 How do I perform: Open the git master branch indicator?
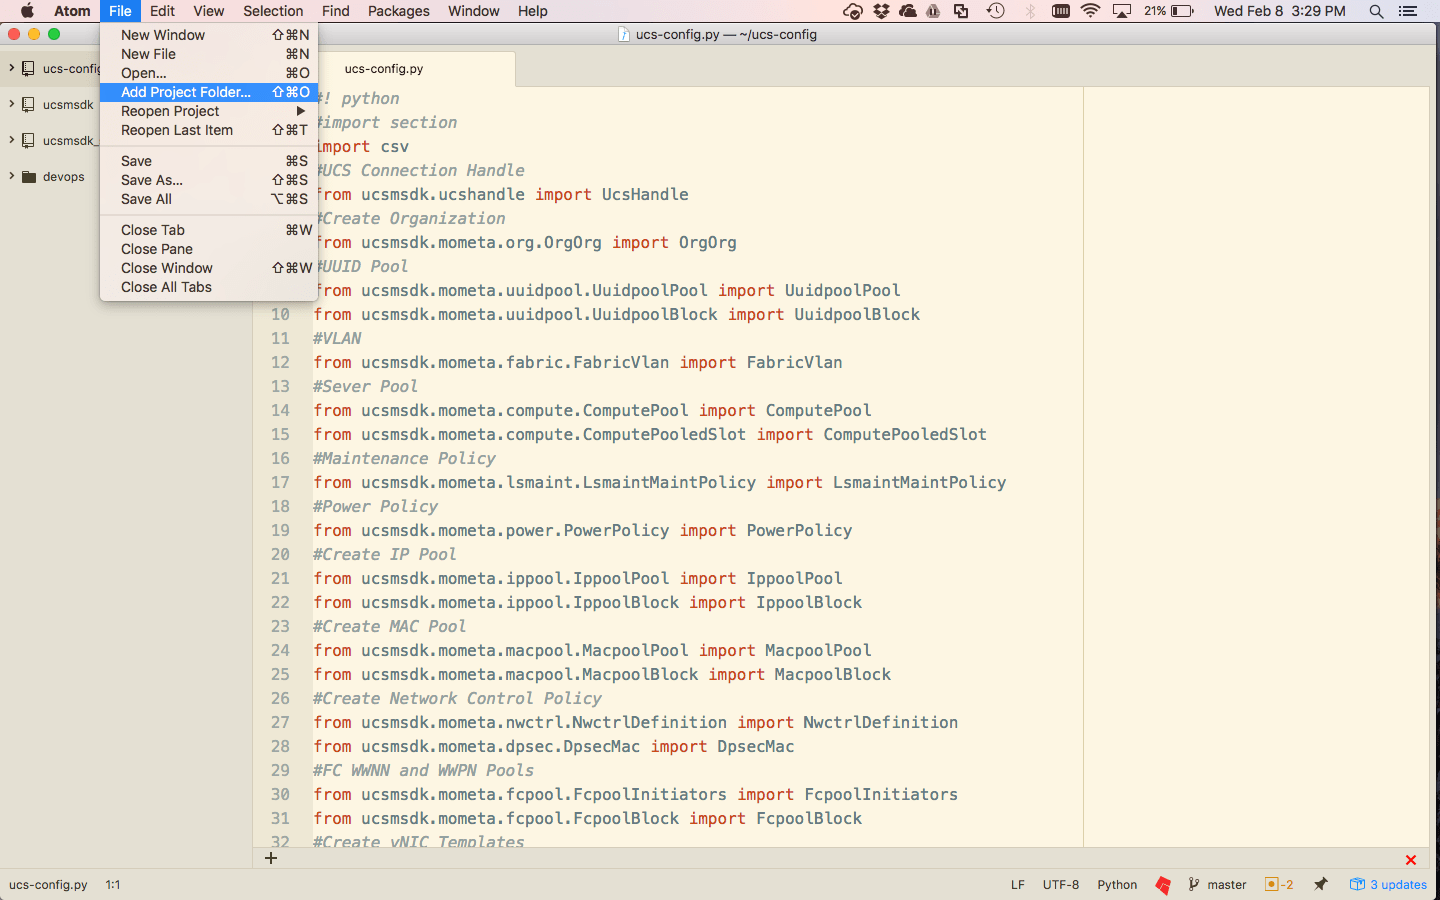1217,885
